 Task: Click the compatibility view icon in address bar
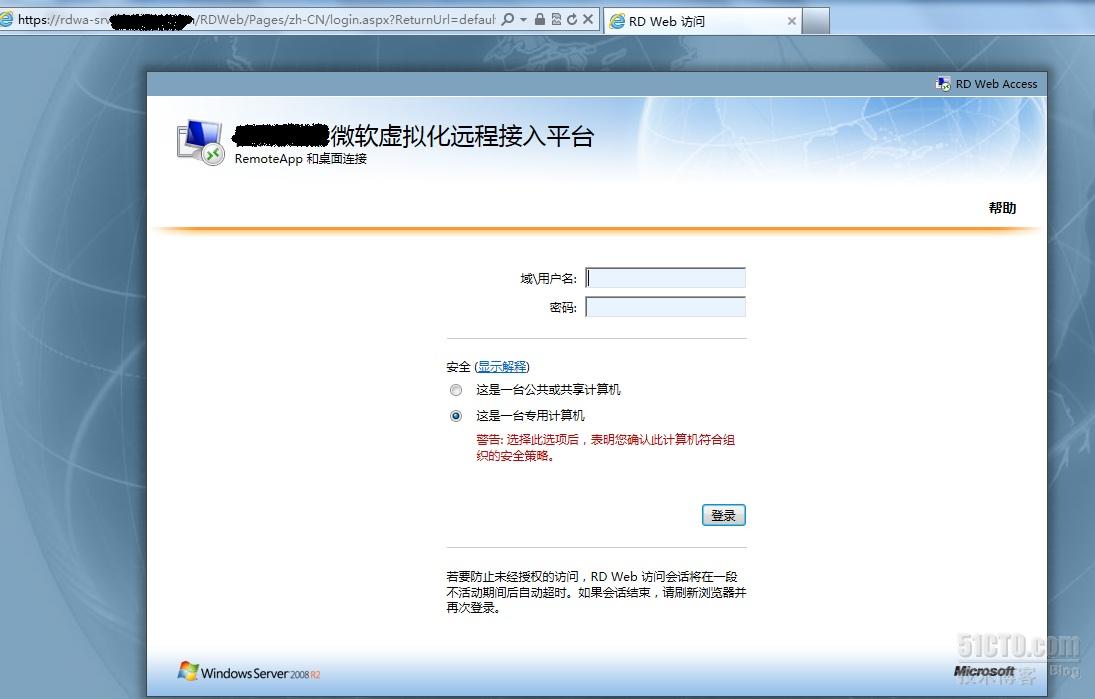tap(556, 20)
